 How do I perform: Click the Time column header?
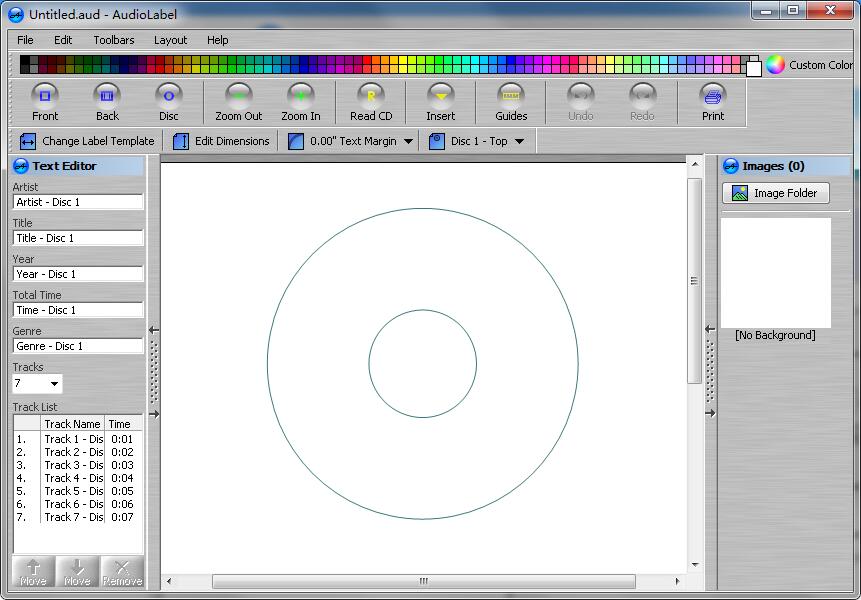point(124,424)
